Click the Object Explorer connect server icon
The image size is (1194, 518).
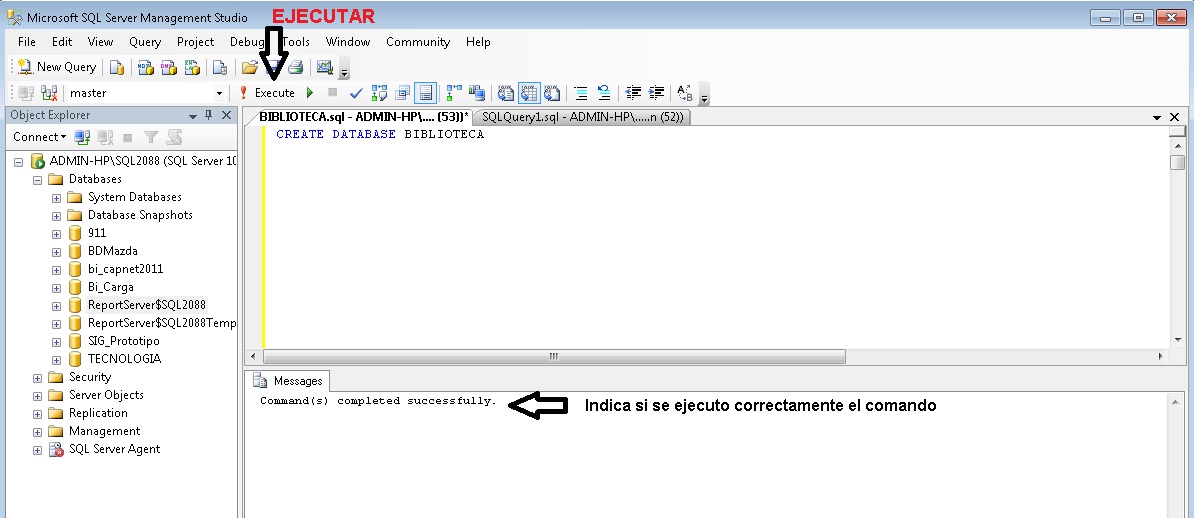(82, 137)
